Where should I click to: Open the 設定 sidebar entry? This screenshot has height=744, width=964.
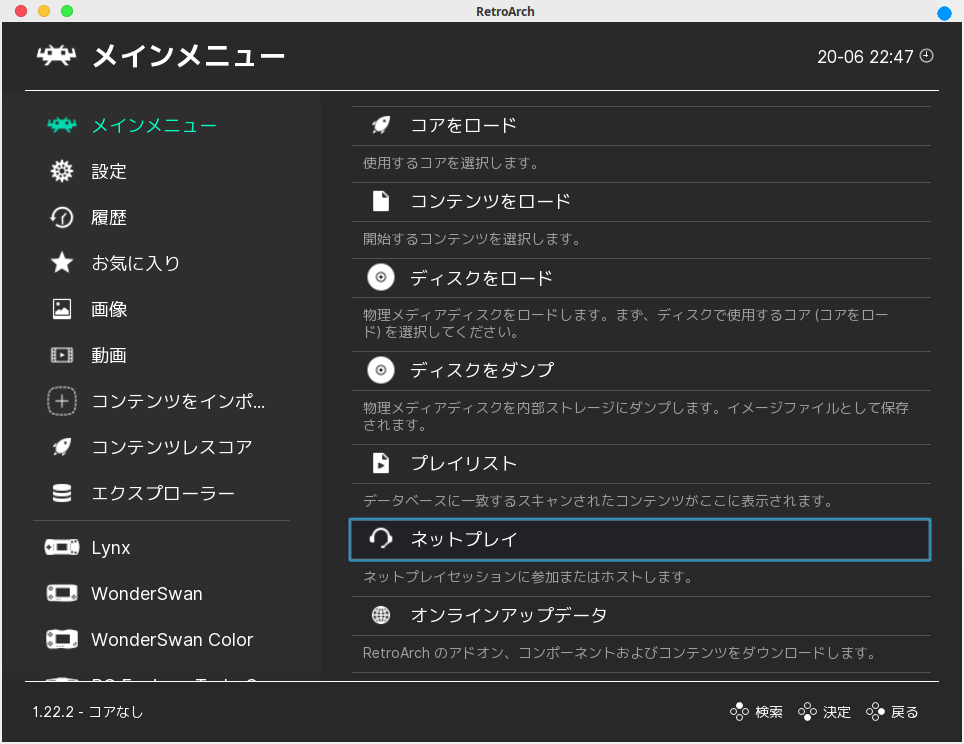[109, 171]
